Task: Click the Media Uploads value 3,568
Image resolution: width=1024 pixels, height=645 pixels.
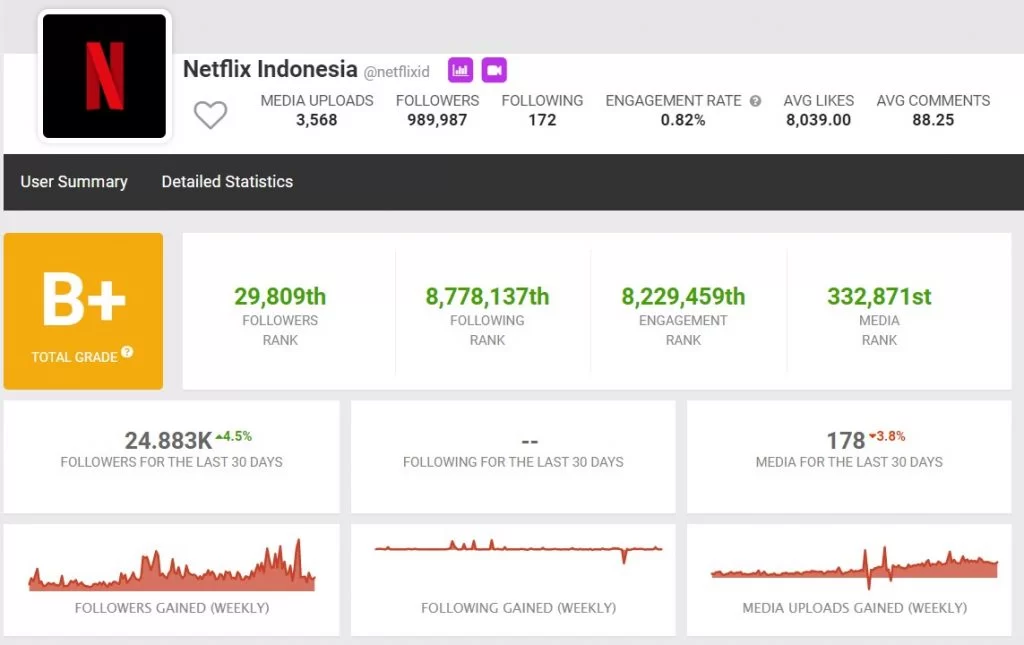Action: (317, 120)
